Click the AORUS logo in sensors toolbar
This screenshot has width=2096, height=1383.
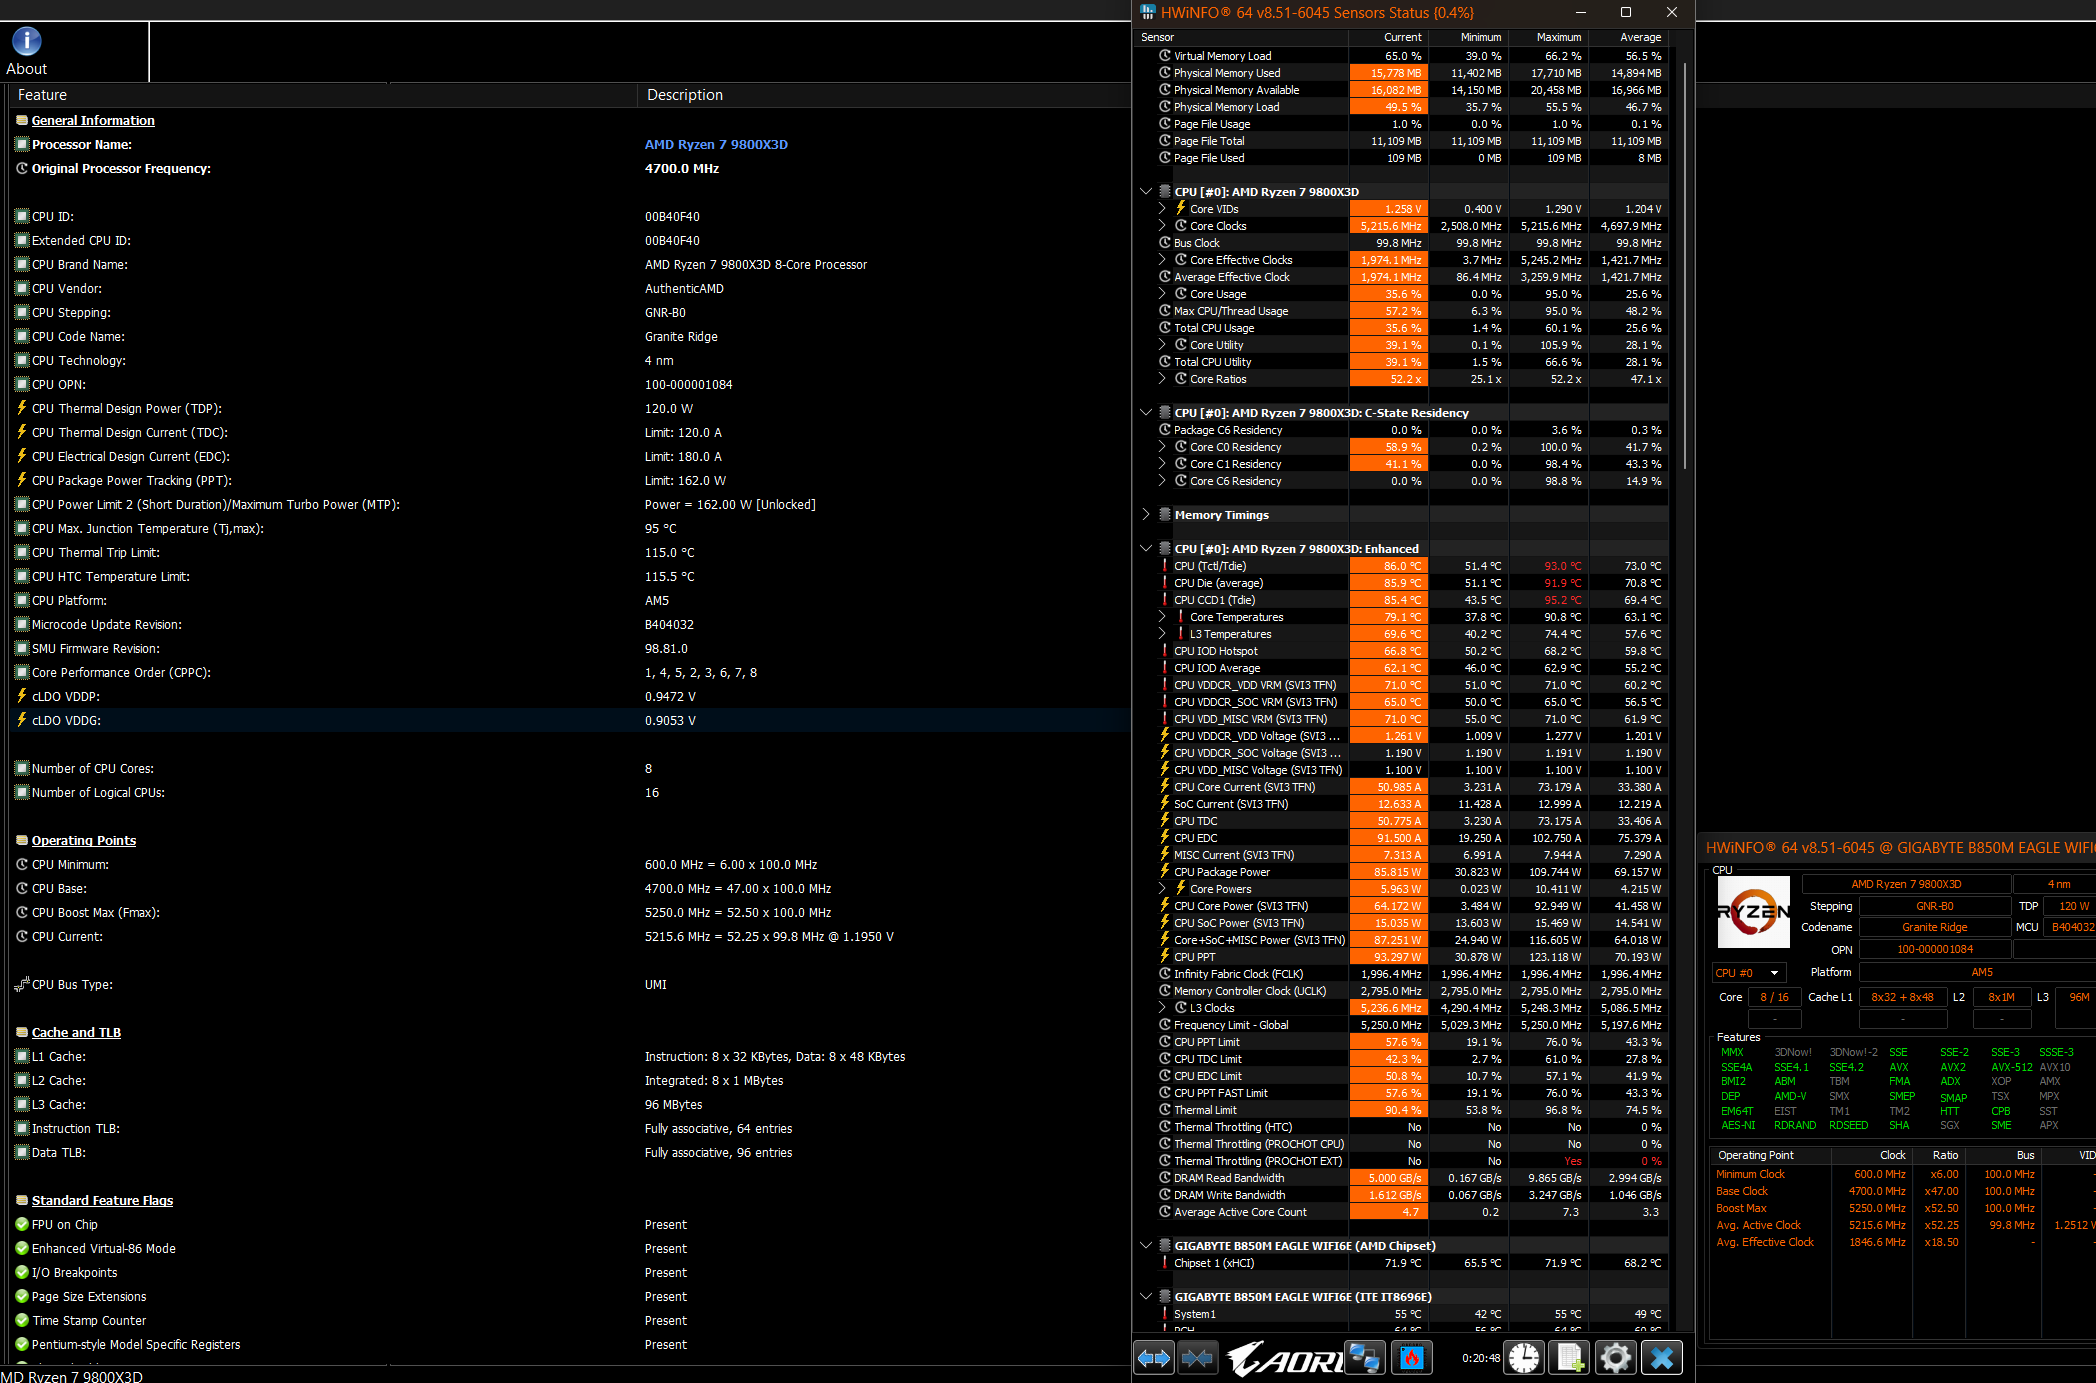click(x=1284, y=1358)
